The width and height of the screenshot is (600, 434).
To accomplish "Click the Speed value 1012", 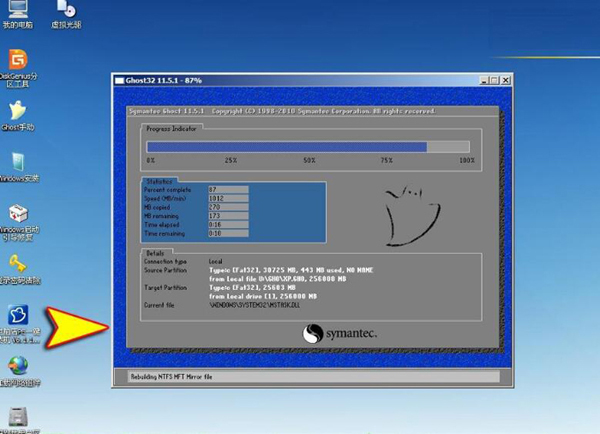I will click(228, 198).
